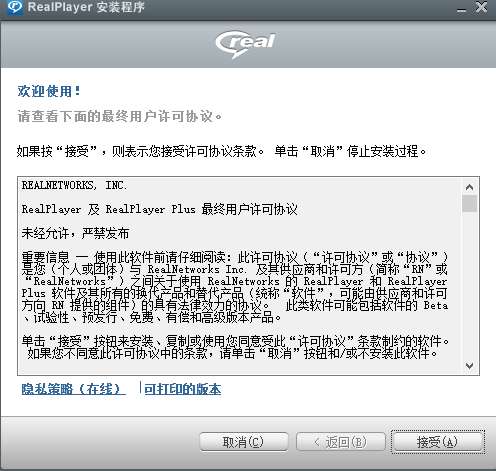Click the RealPlayer 安装程序 title bar text
This screenshot has width=496, height=471.
pos(86,7)
